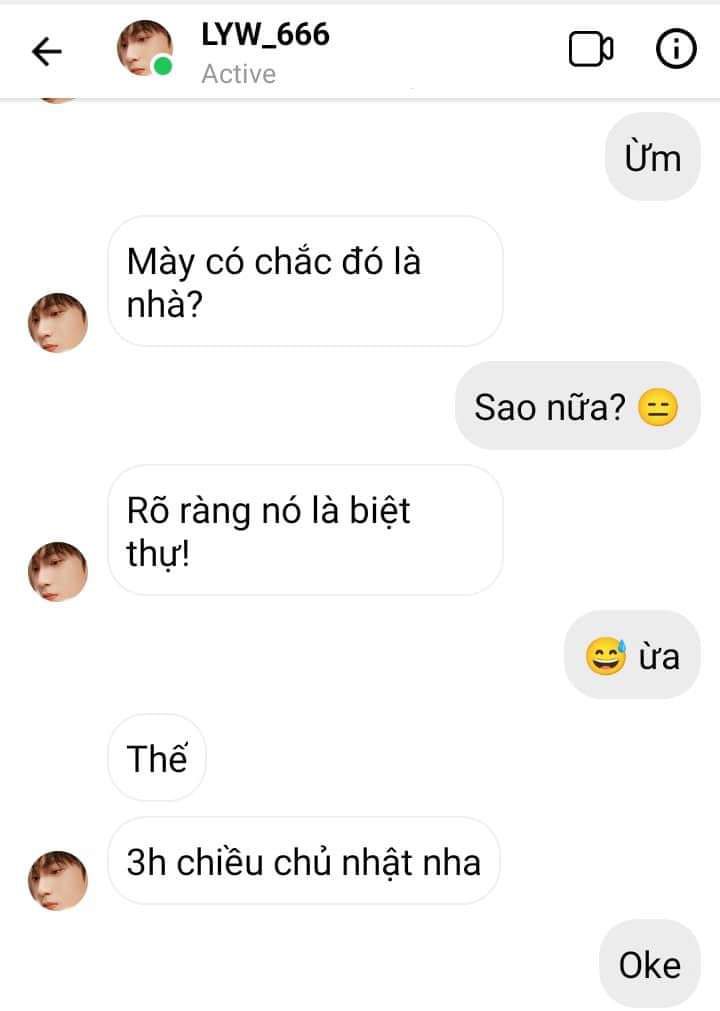Open the conversation info icon

676,49
